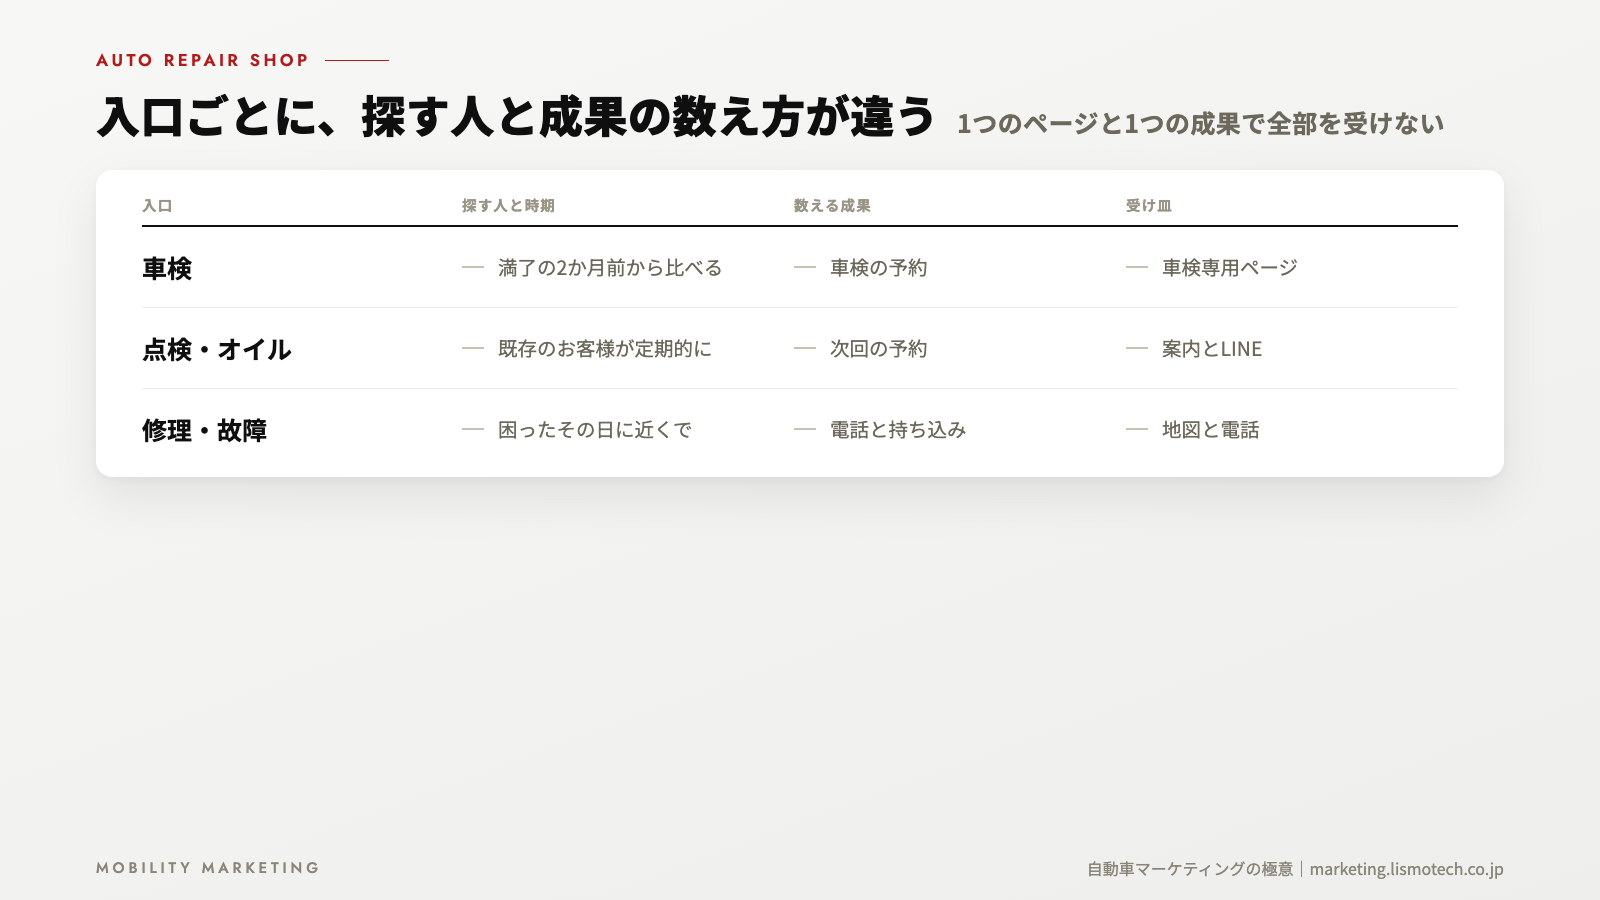Click the 'AUTO REPAIR SHOP' red label

pyautogui.click(x=202, y=60)
